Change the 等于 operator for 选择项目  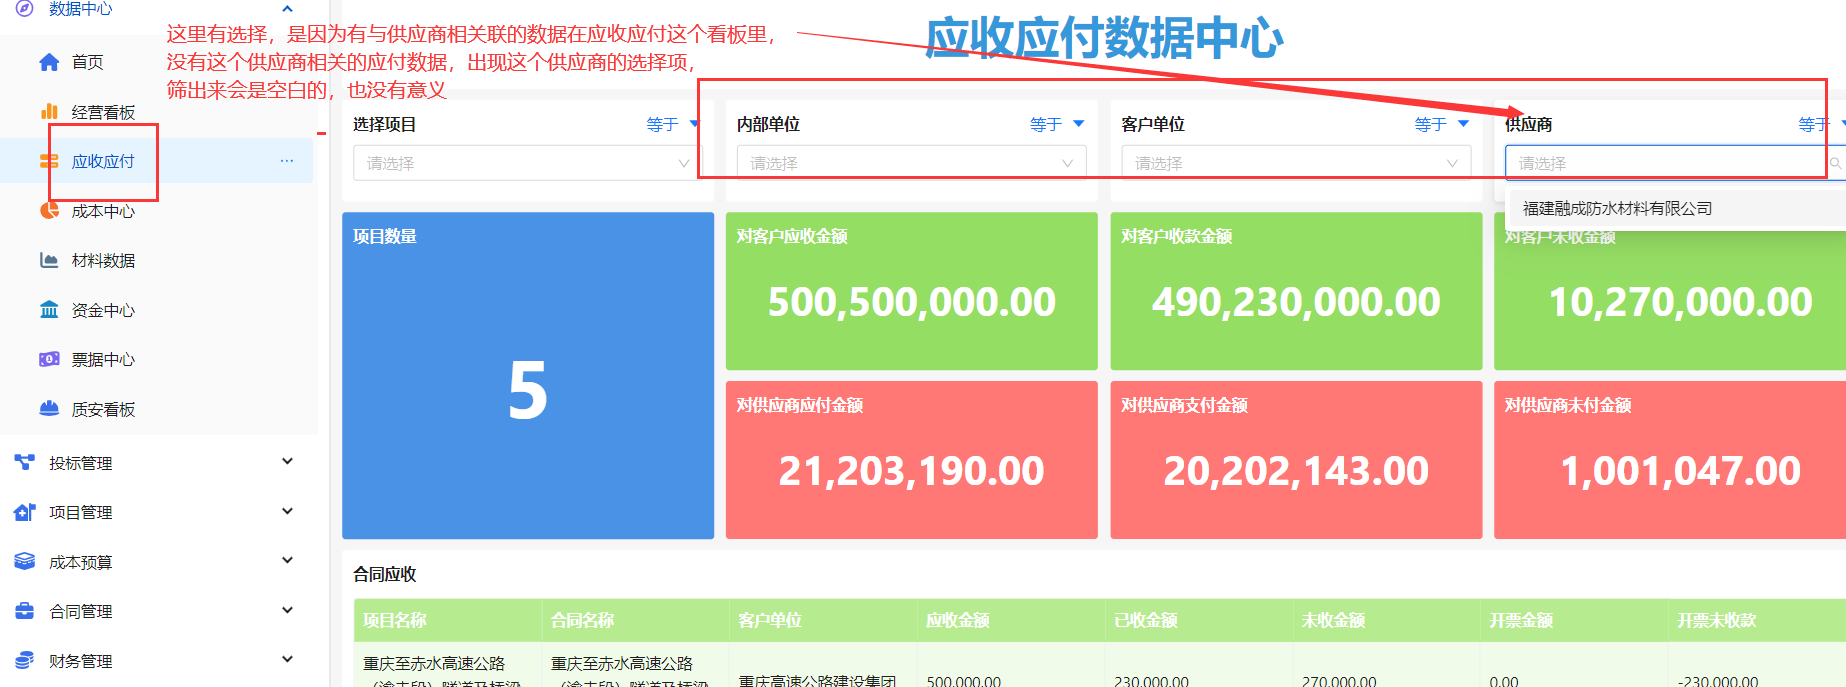click(672, 124)
